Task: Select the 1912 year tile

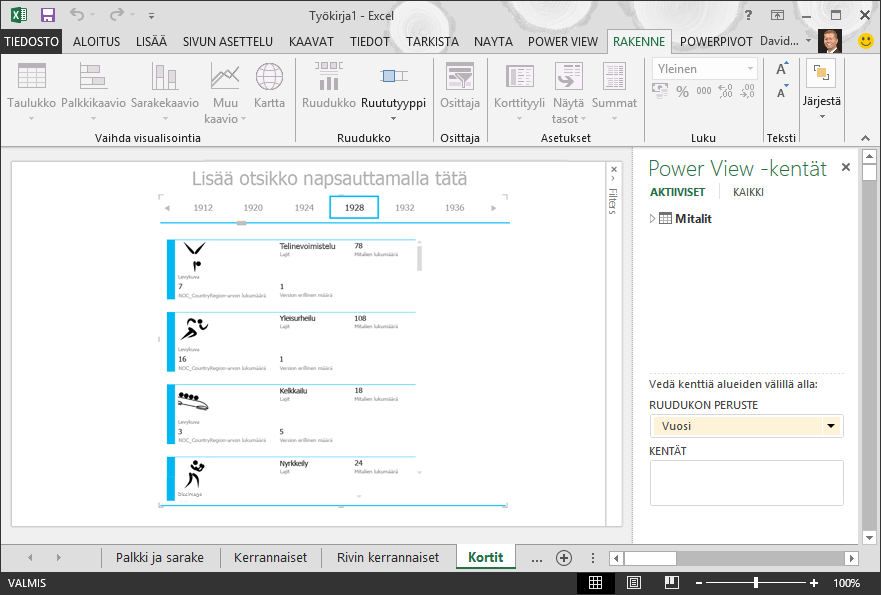Action: coord(203,207)
